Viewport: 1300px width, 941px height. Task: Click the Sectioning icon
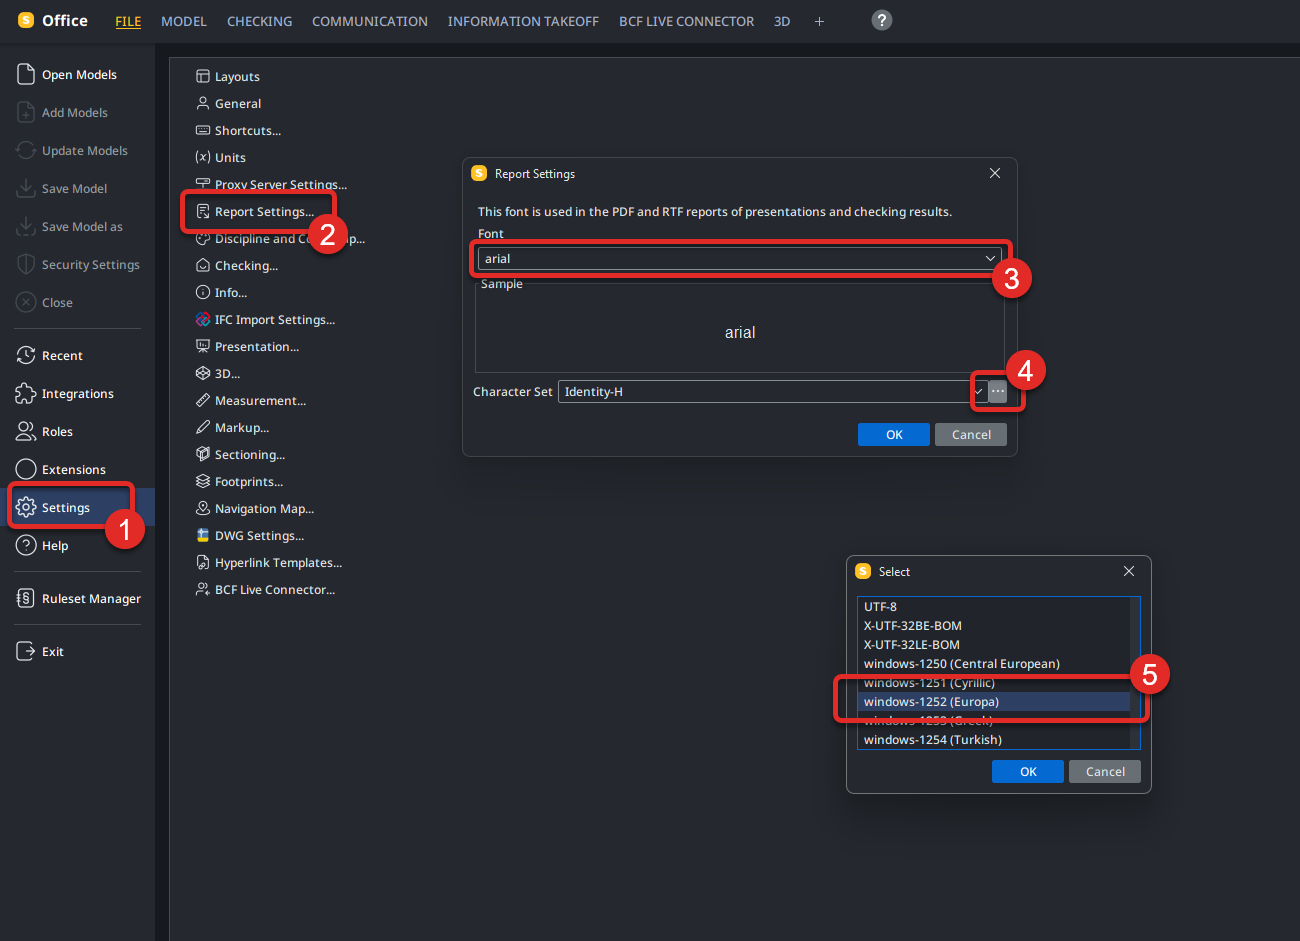tap(203, 454)
